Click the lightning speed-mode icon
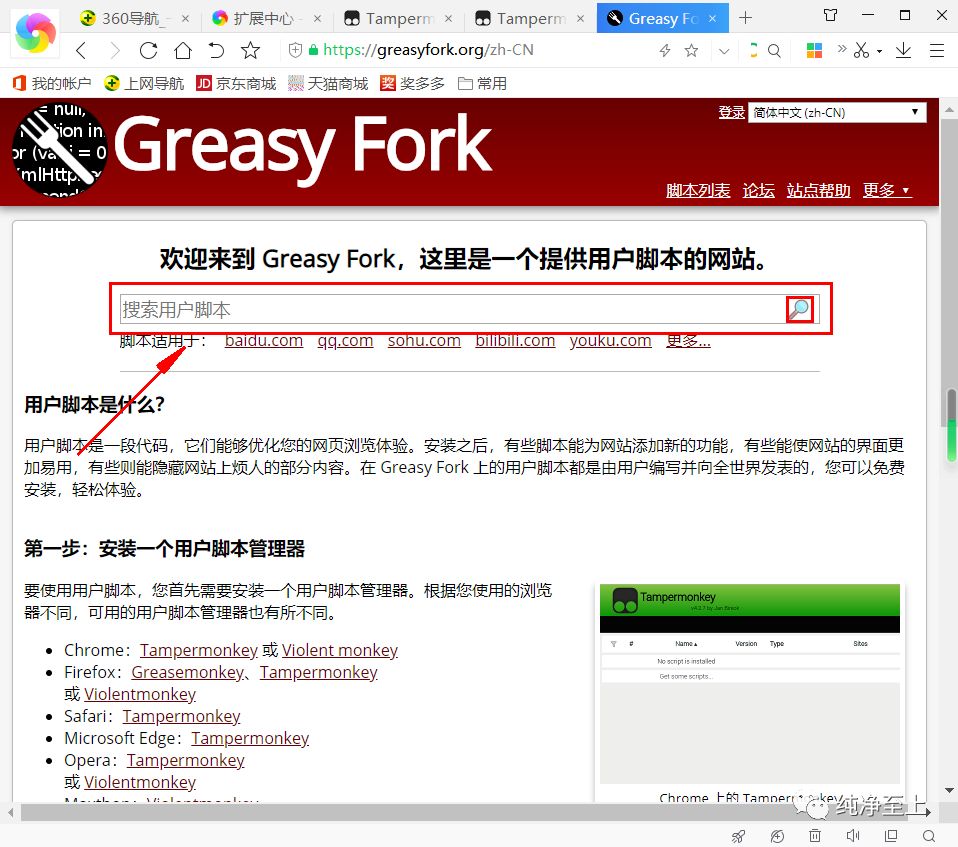The image size is (958, 847). point(665,50)
